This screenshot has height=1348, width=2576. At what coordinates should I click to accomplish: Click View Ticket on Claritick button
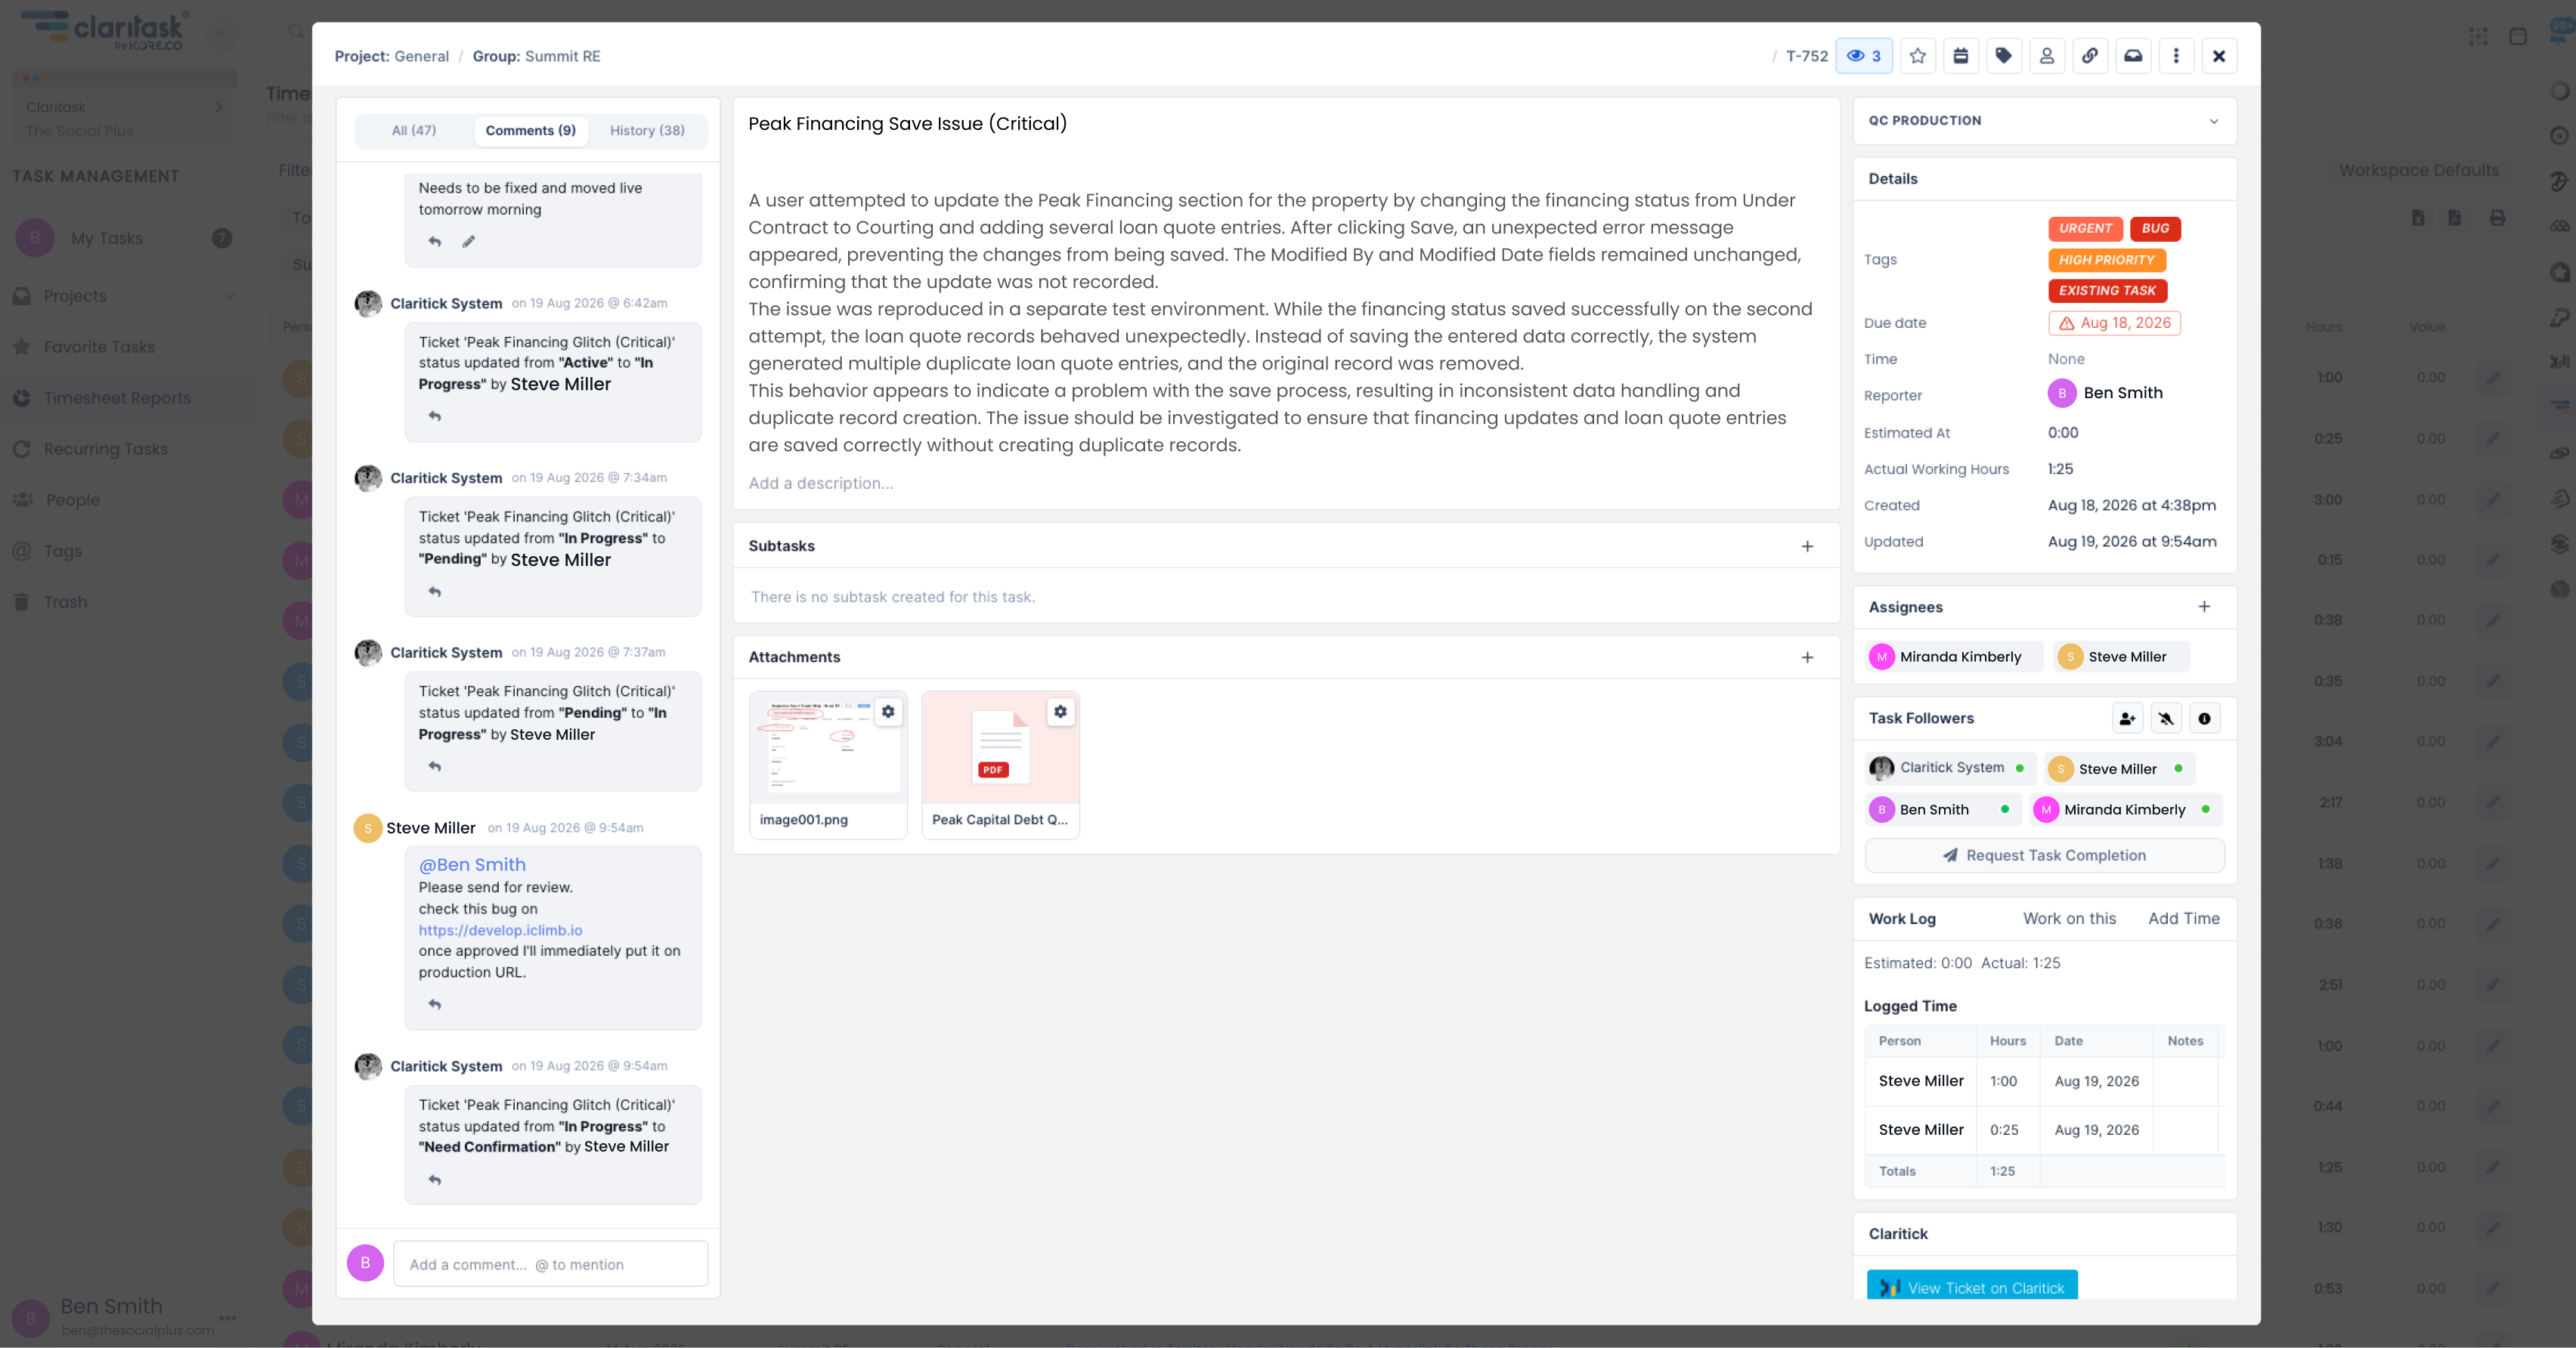(x=1972, y=1287)
